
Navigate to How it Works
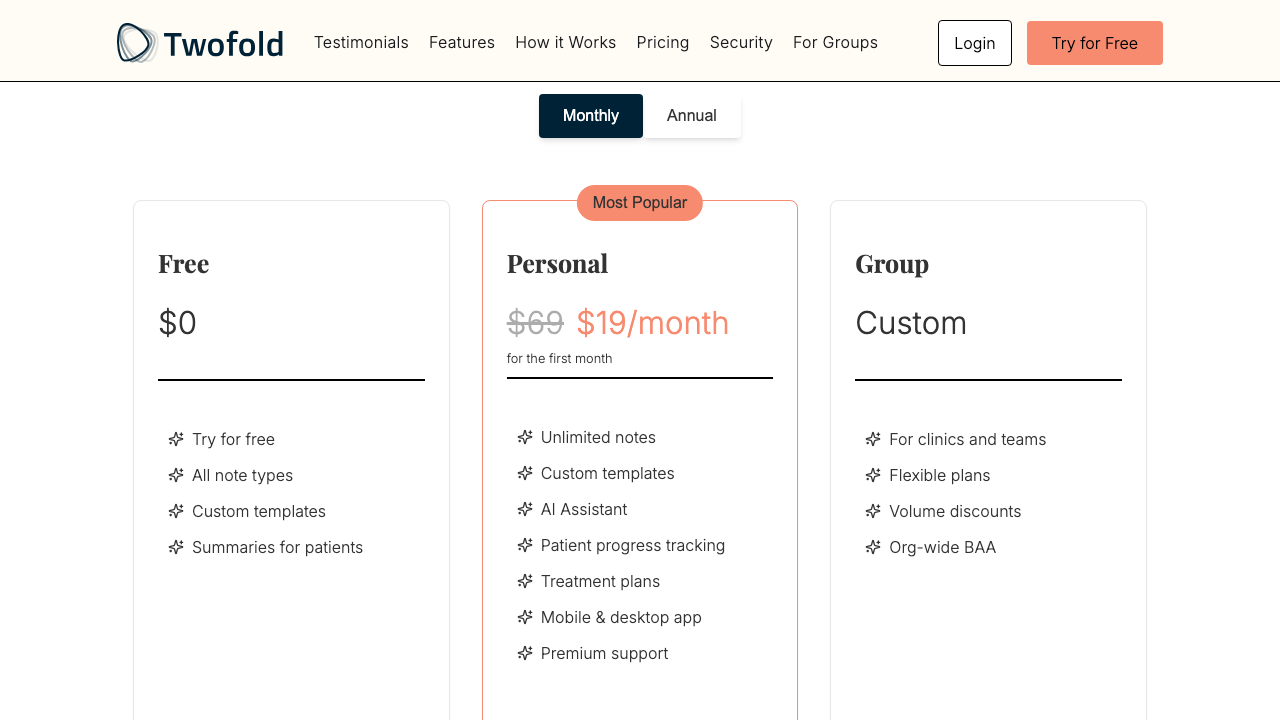click(x=565, y=42)
